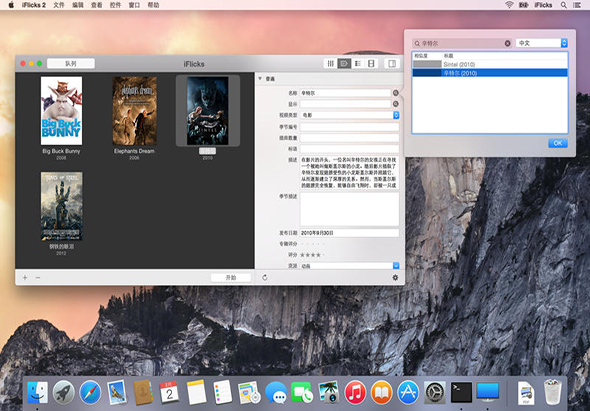Click the 队列 queue button

71,64
